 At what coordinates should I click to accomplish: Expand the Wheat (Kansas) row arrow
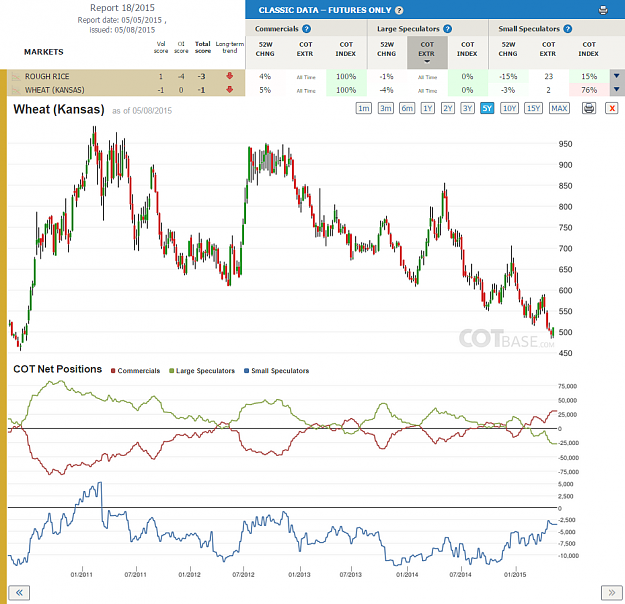click(x=617, y=89)
